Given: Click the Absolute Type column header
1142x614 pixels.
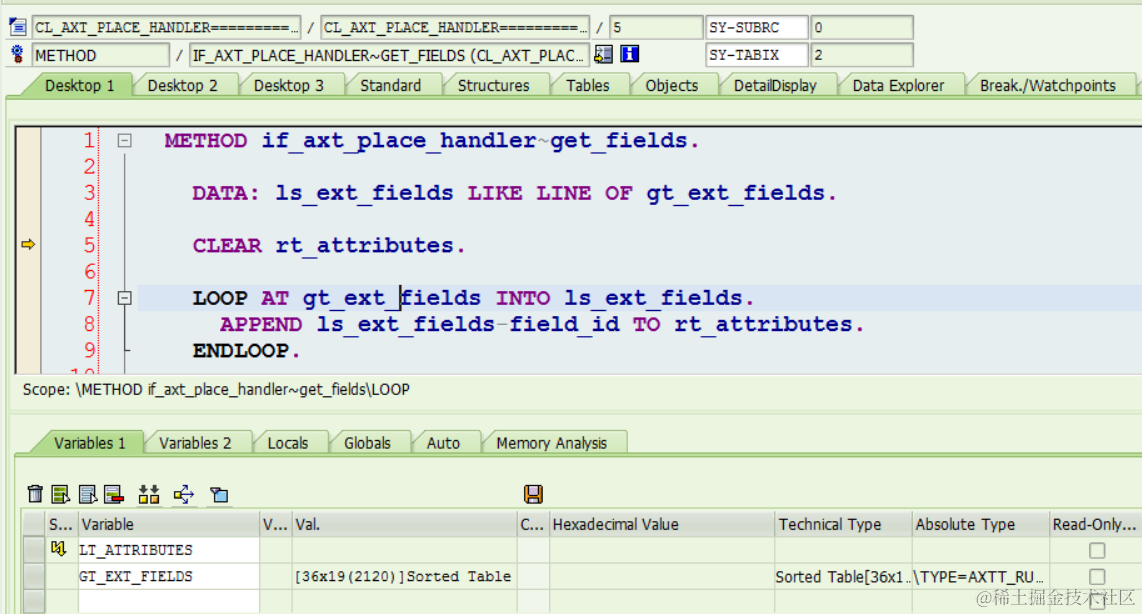Looking at the screenshot, I should [980, 524].
